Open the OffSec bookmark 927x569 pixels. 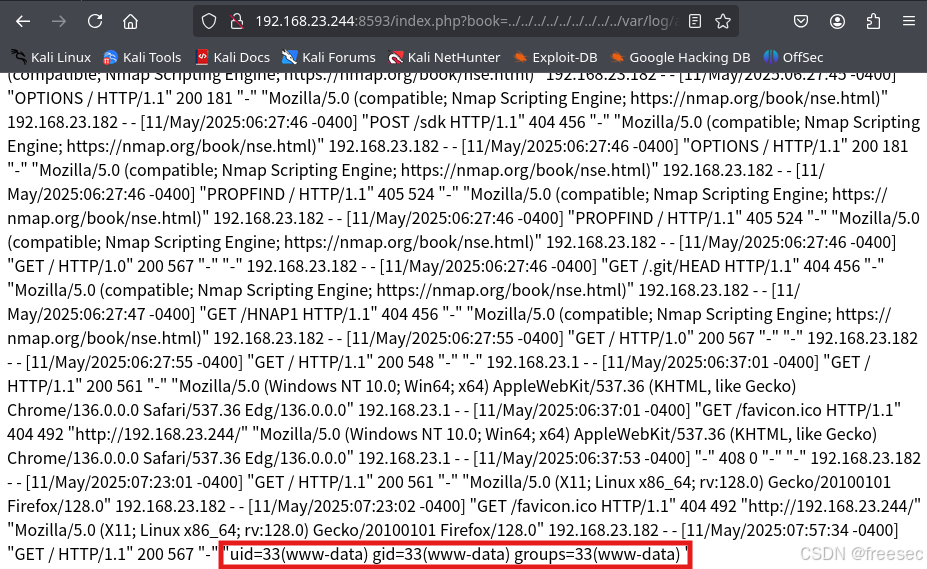[793, 57]
